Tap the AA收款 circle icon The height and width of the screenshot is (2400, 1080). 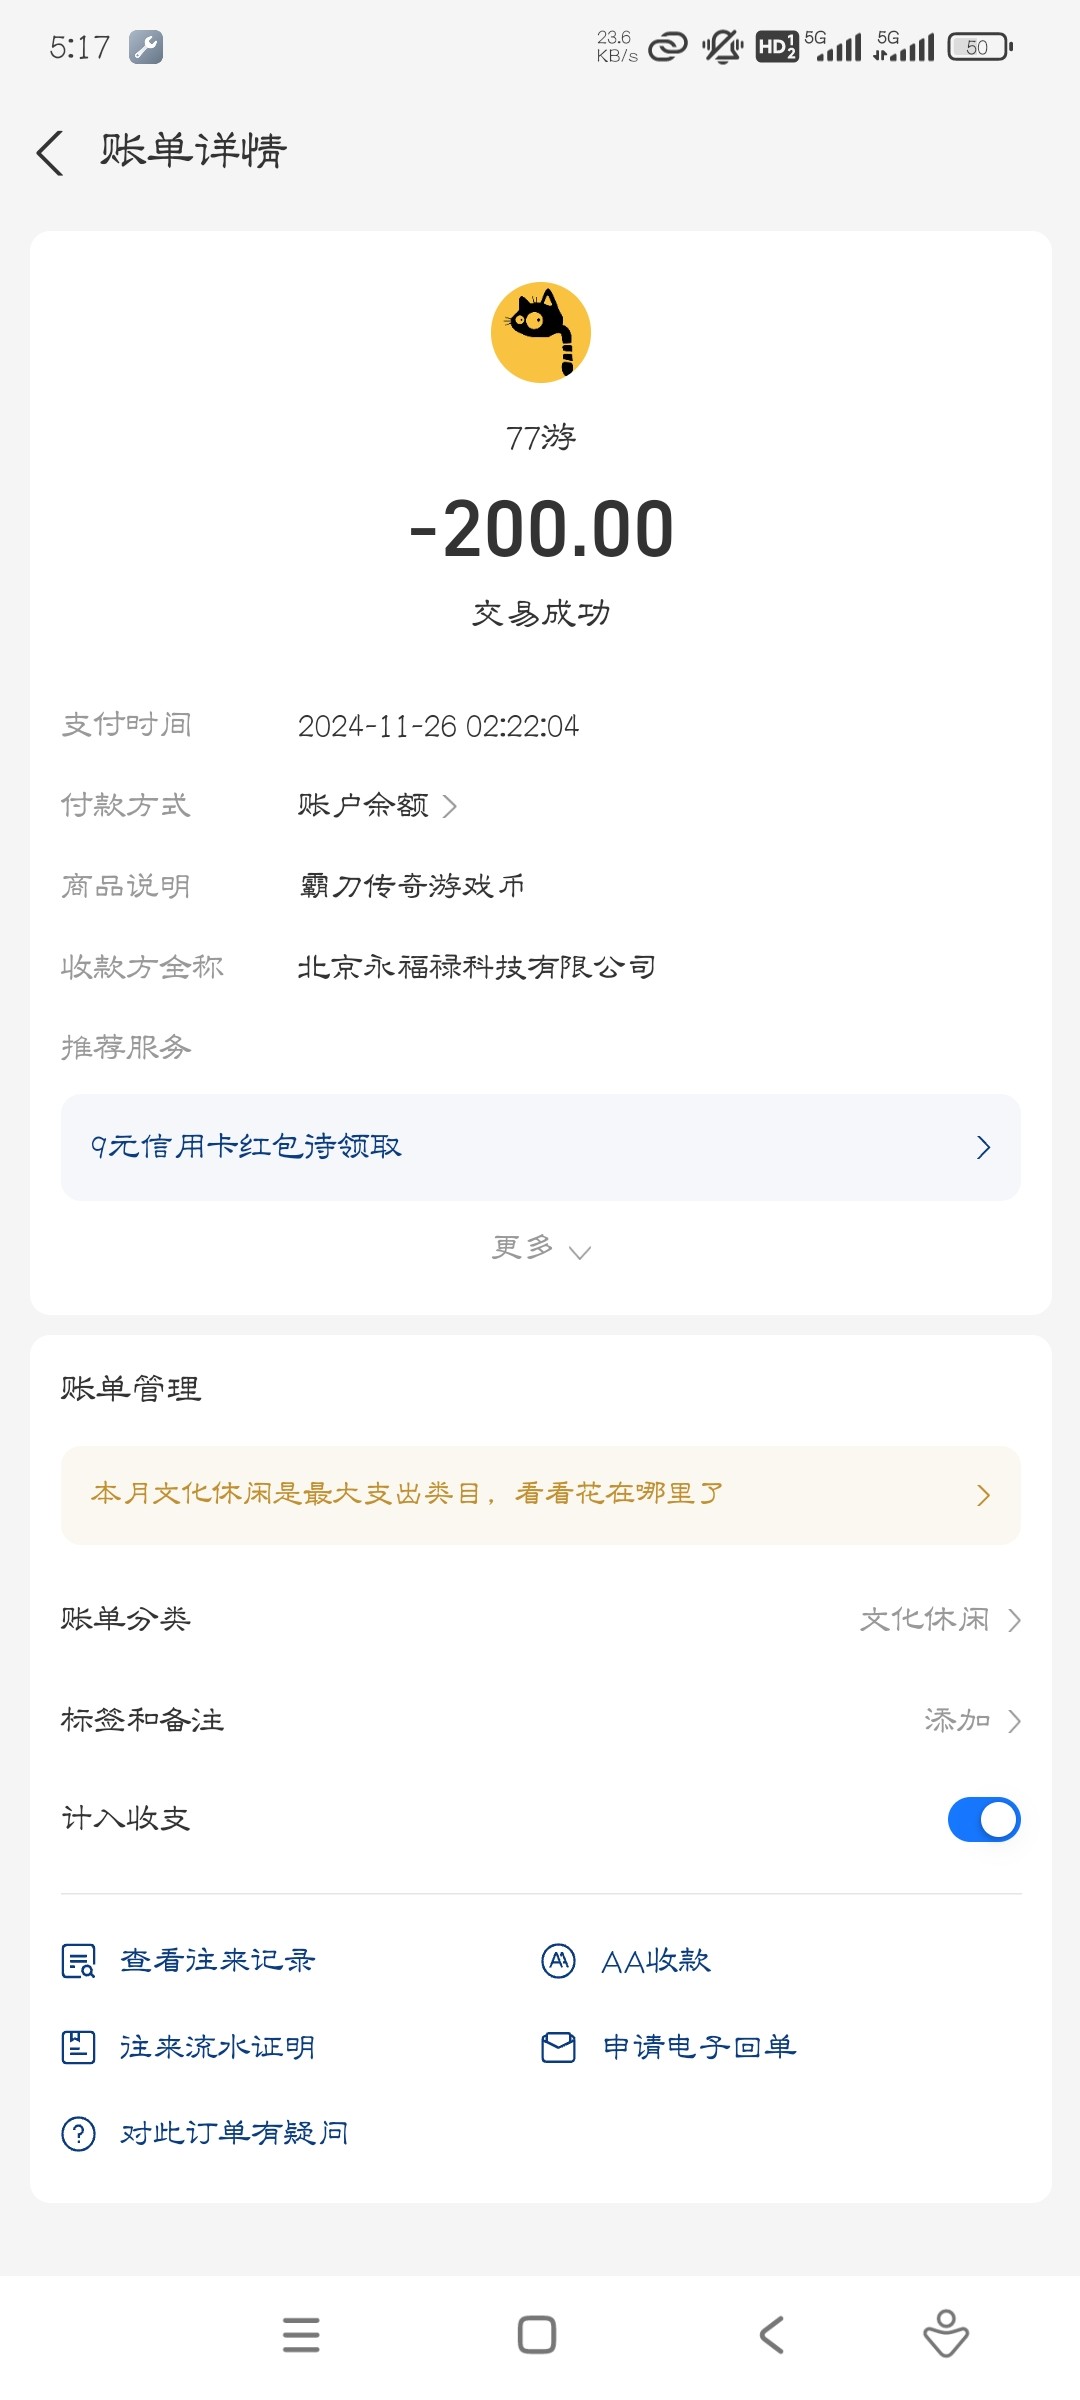coord(558,1961)
